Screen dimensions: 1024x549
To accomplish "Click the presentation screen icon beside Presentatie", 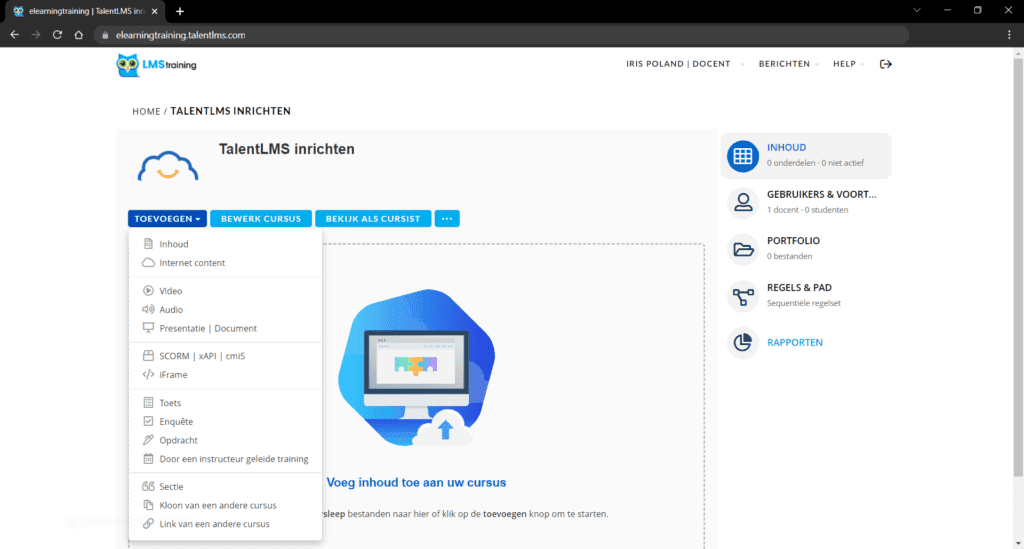I will pos(148,328).
